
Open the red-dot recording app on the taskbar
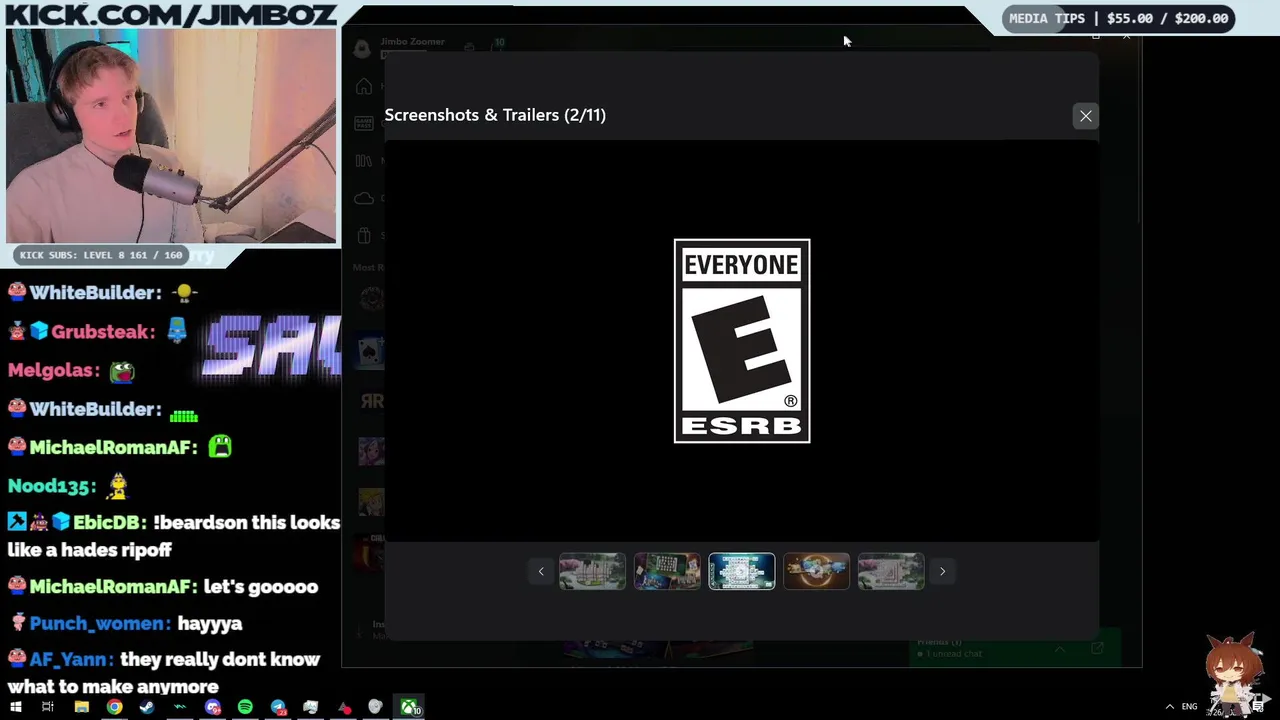344,708
